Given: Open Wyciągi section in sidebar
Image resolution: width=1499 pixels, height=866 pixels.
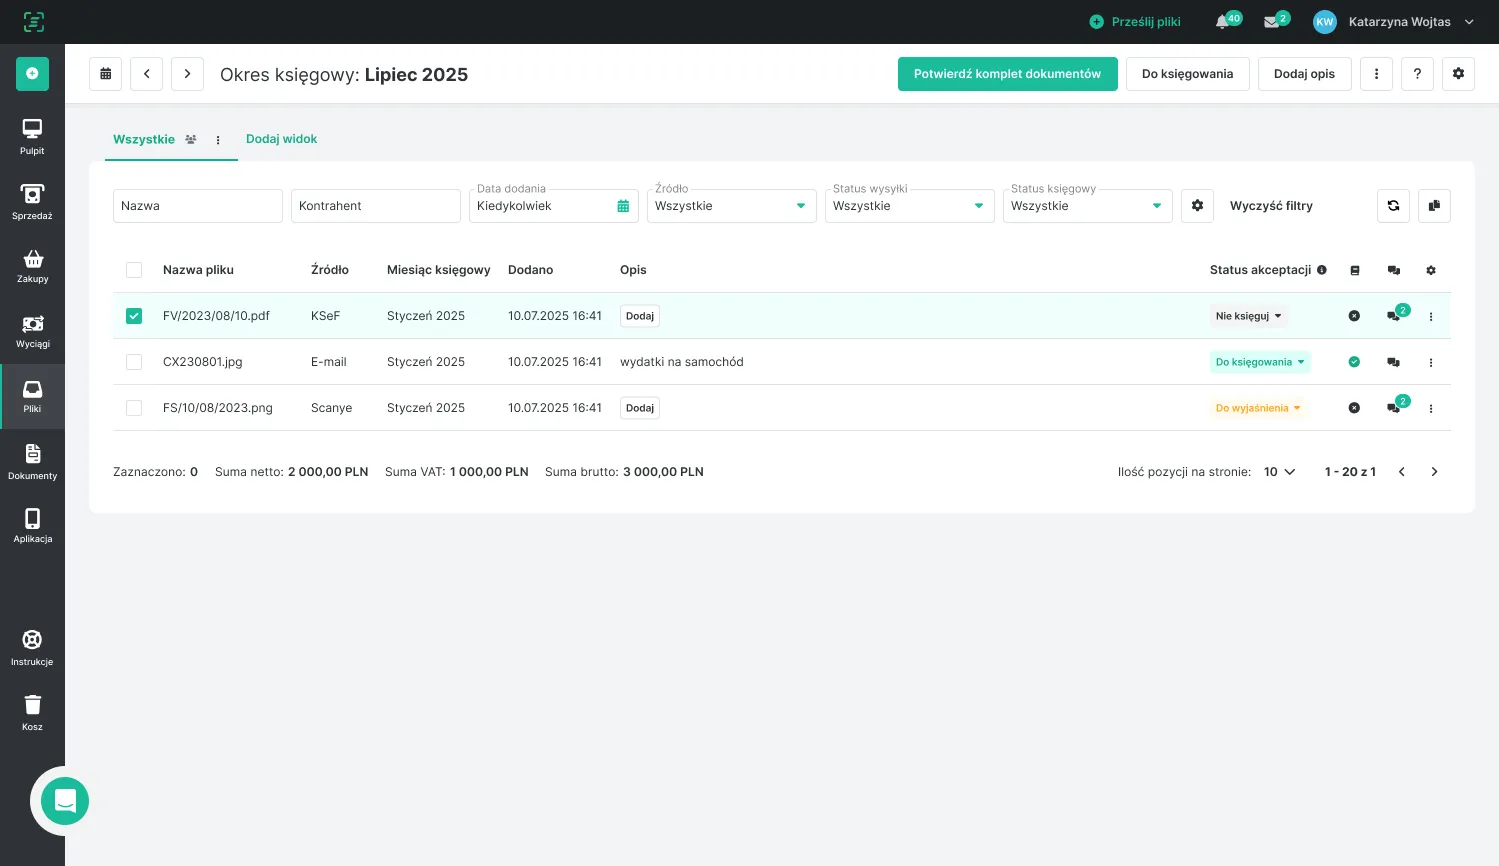Looking at the screenshot, I should tap(32, 331).
